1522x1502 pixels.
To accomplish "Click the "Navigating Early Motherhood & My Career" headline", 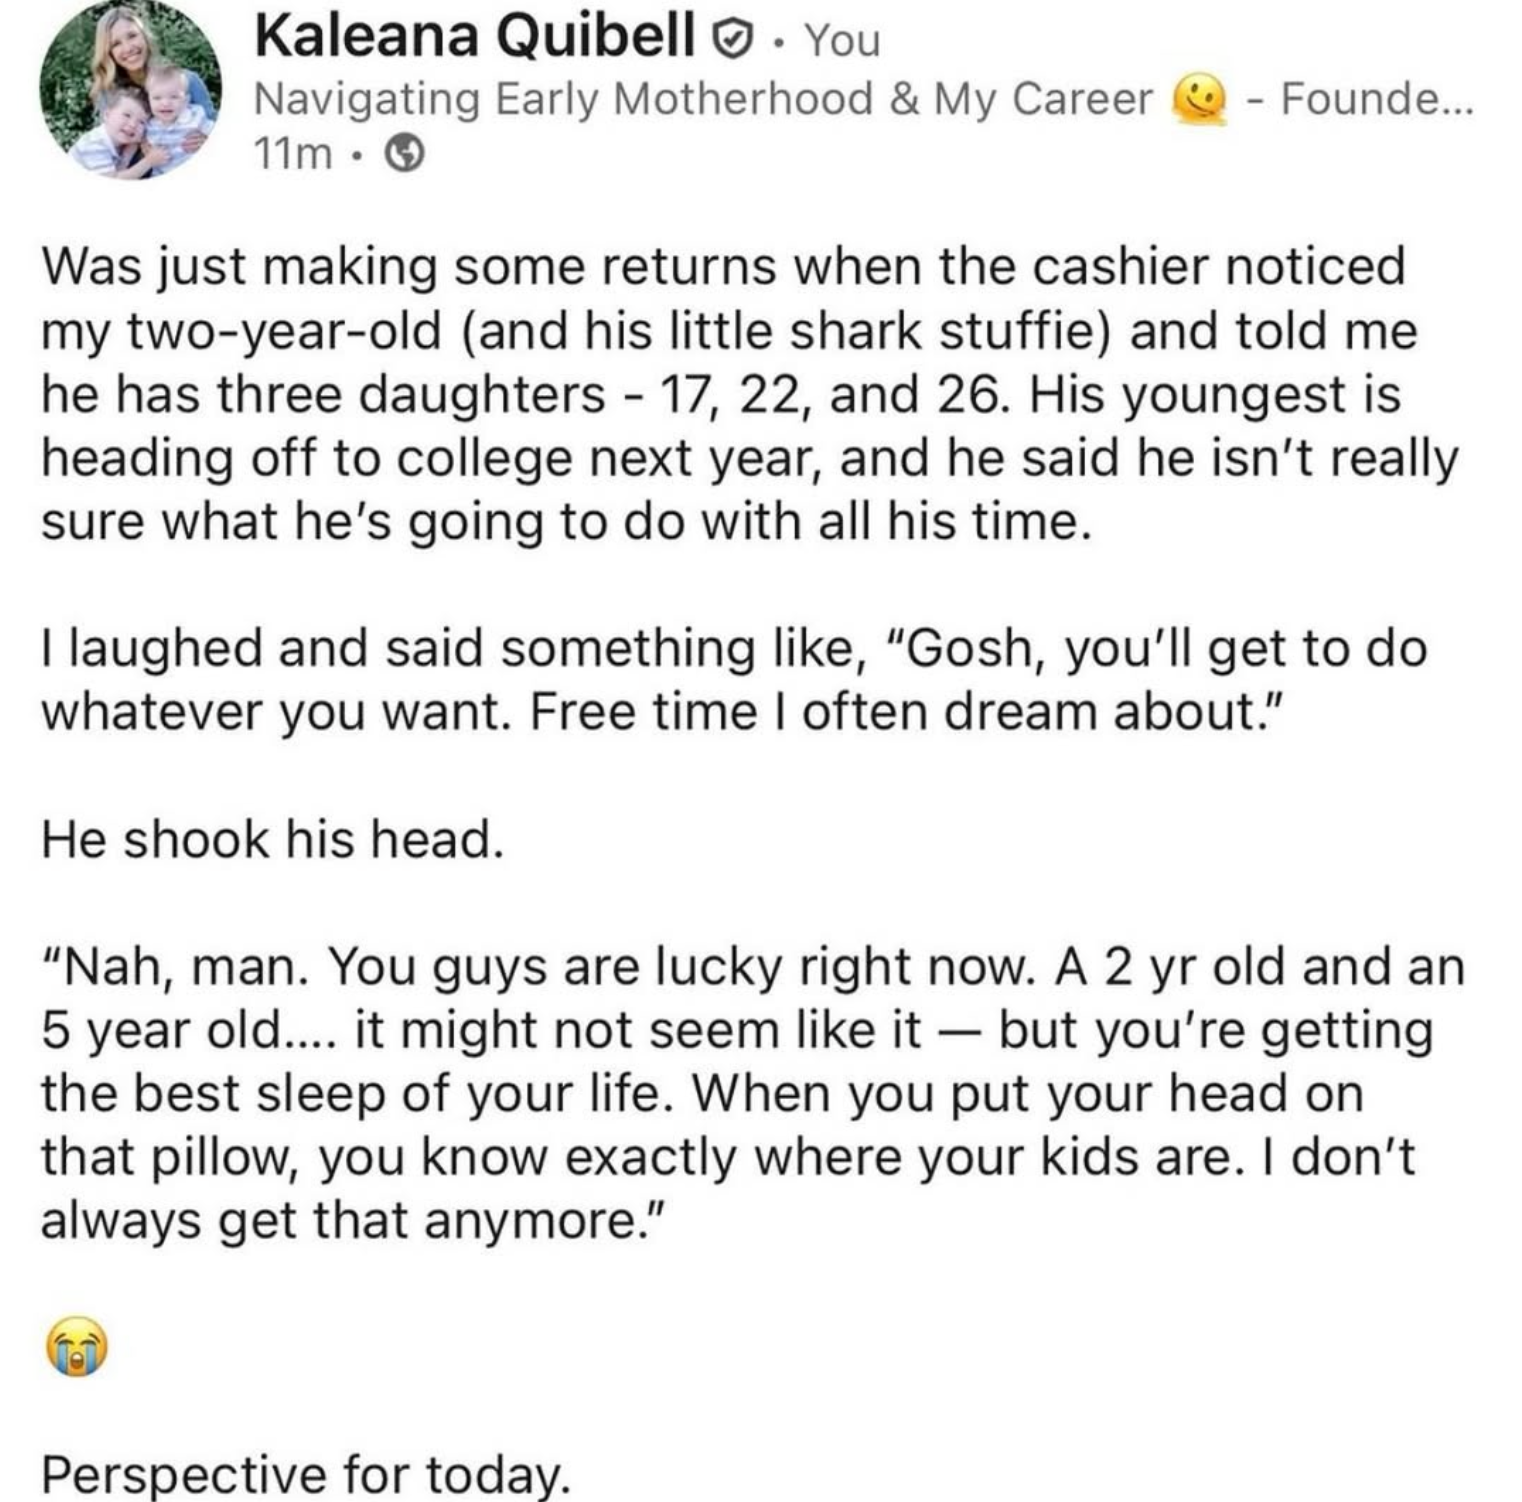I will tap(703, 99).
